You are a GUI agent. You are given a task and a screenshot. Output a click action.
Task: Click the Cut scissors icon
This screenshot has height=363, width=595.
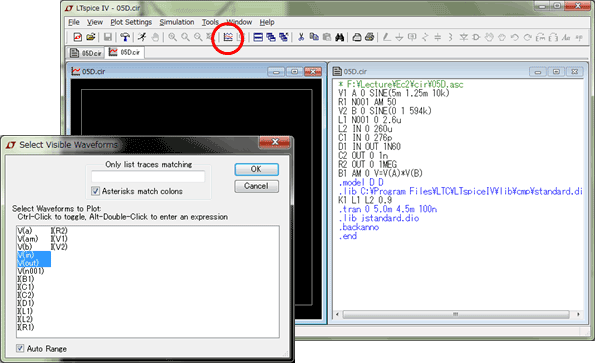pos(301,37)
